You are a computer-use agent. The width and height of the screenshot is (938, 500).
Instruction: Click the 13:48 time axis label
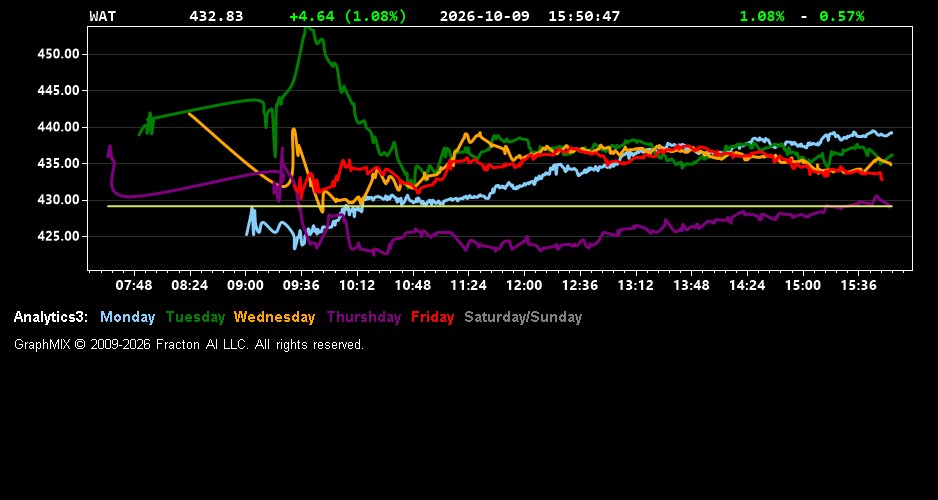[692, 286]
